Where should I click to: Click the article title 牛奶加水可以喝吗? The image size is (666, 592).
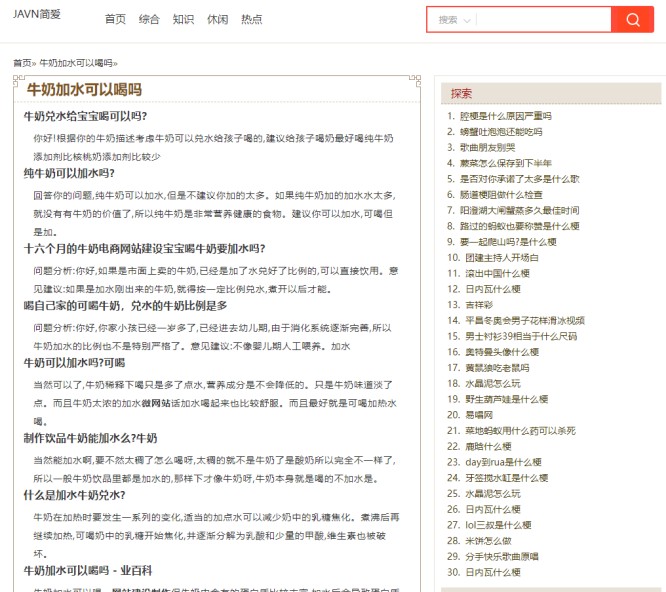(84, 90)
